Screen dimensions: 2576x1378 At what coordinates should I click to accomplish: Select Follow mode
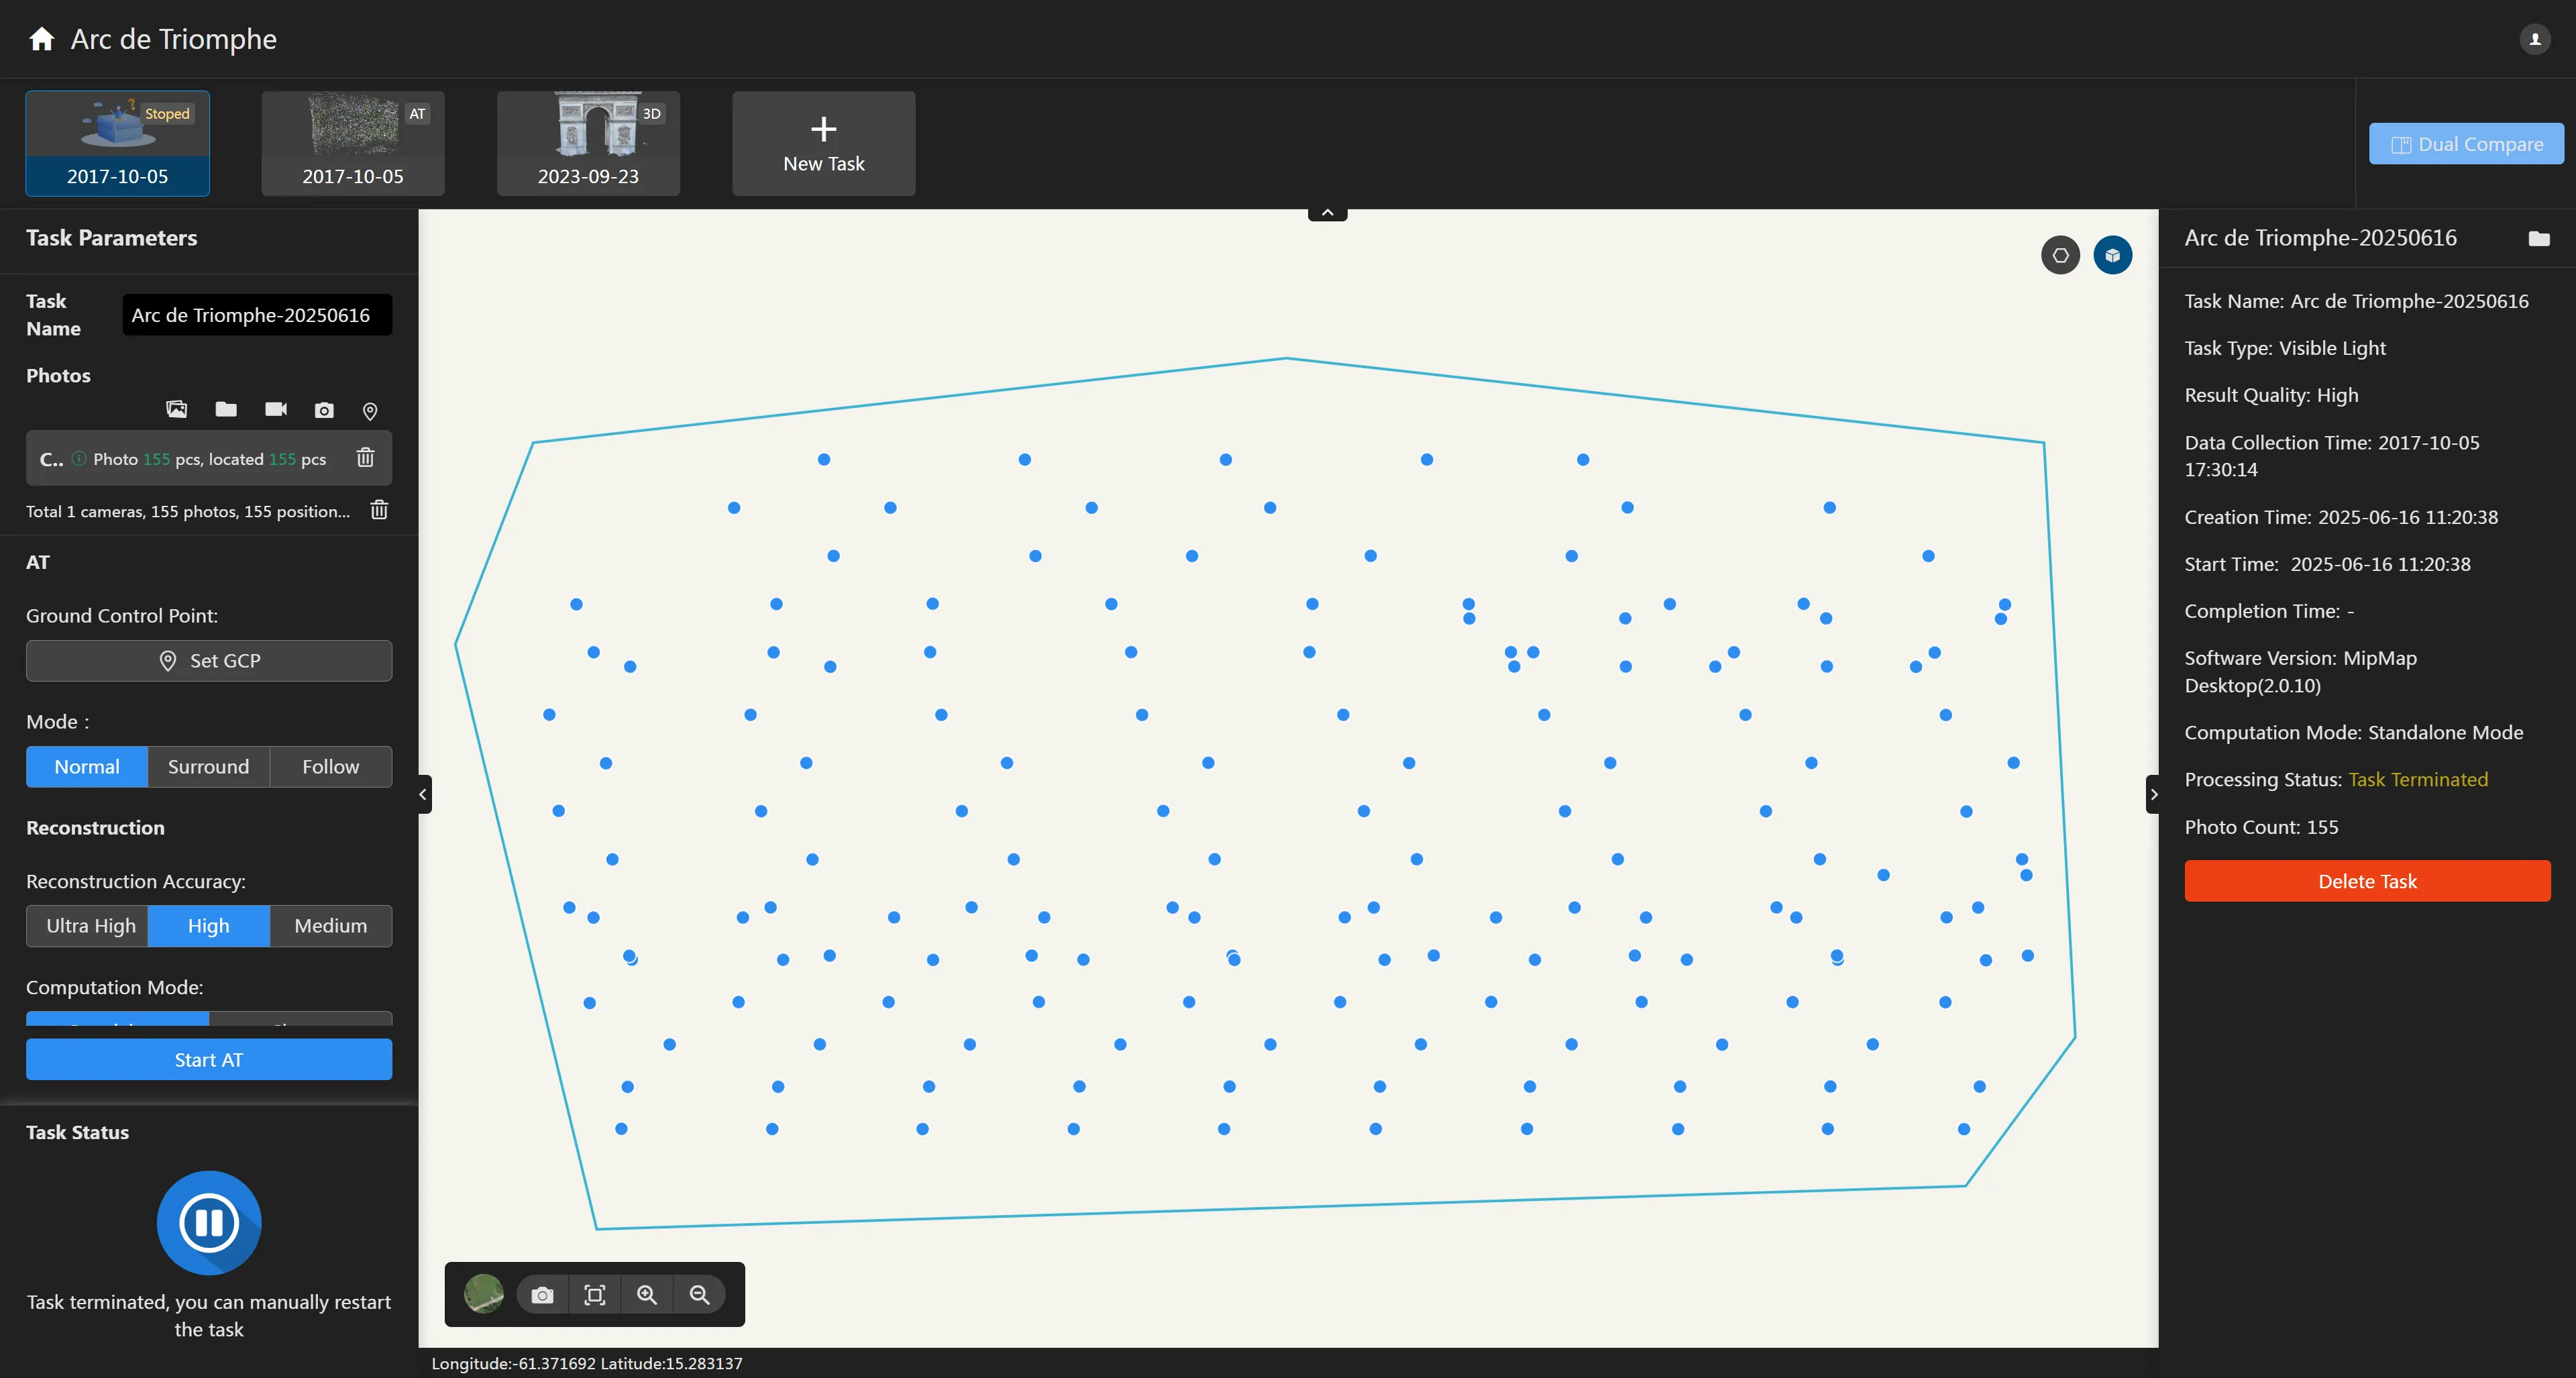pyautogui.click(x=330, y=767)
